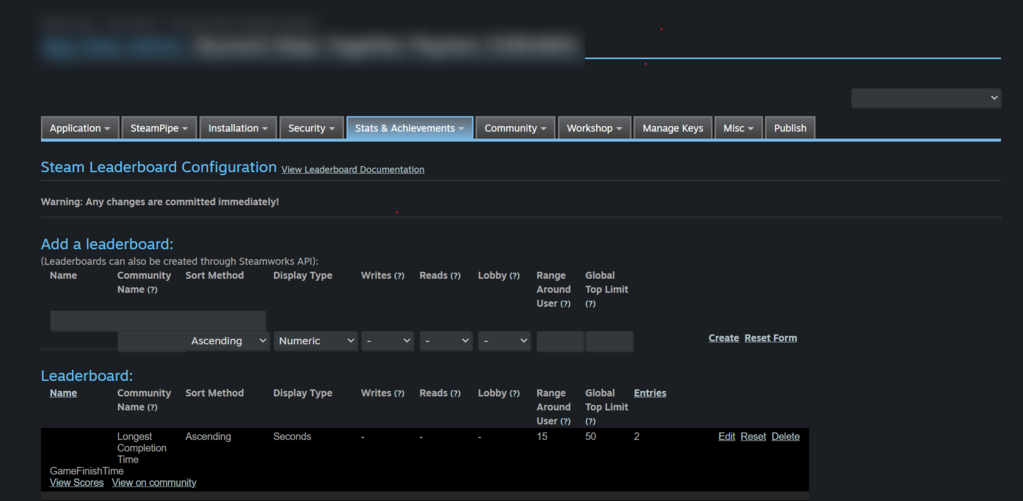1023x501 pixels.
Task: Reset the GameFinishTime leaderboard
Action: (x=753, y=436)
